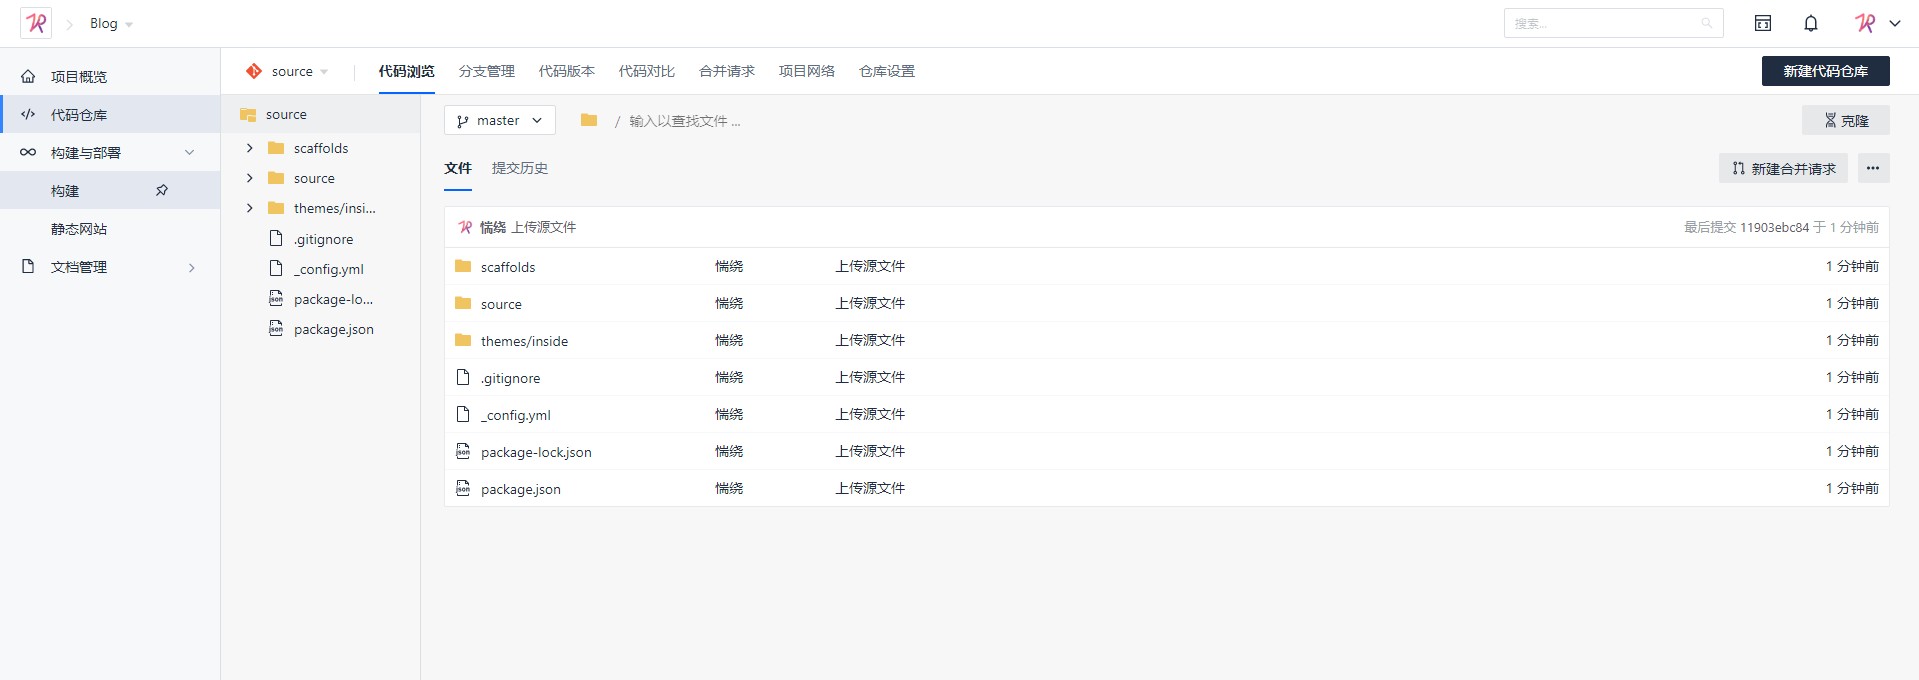This screenshot has height=680, width=1919.
Task: Click the code brackets icon beside 代码仓库
Action: 28,115
